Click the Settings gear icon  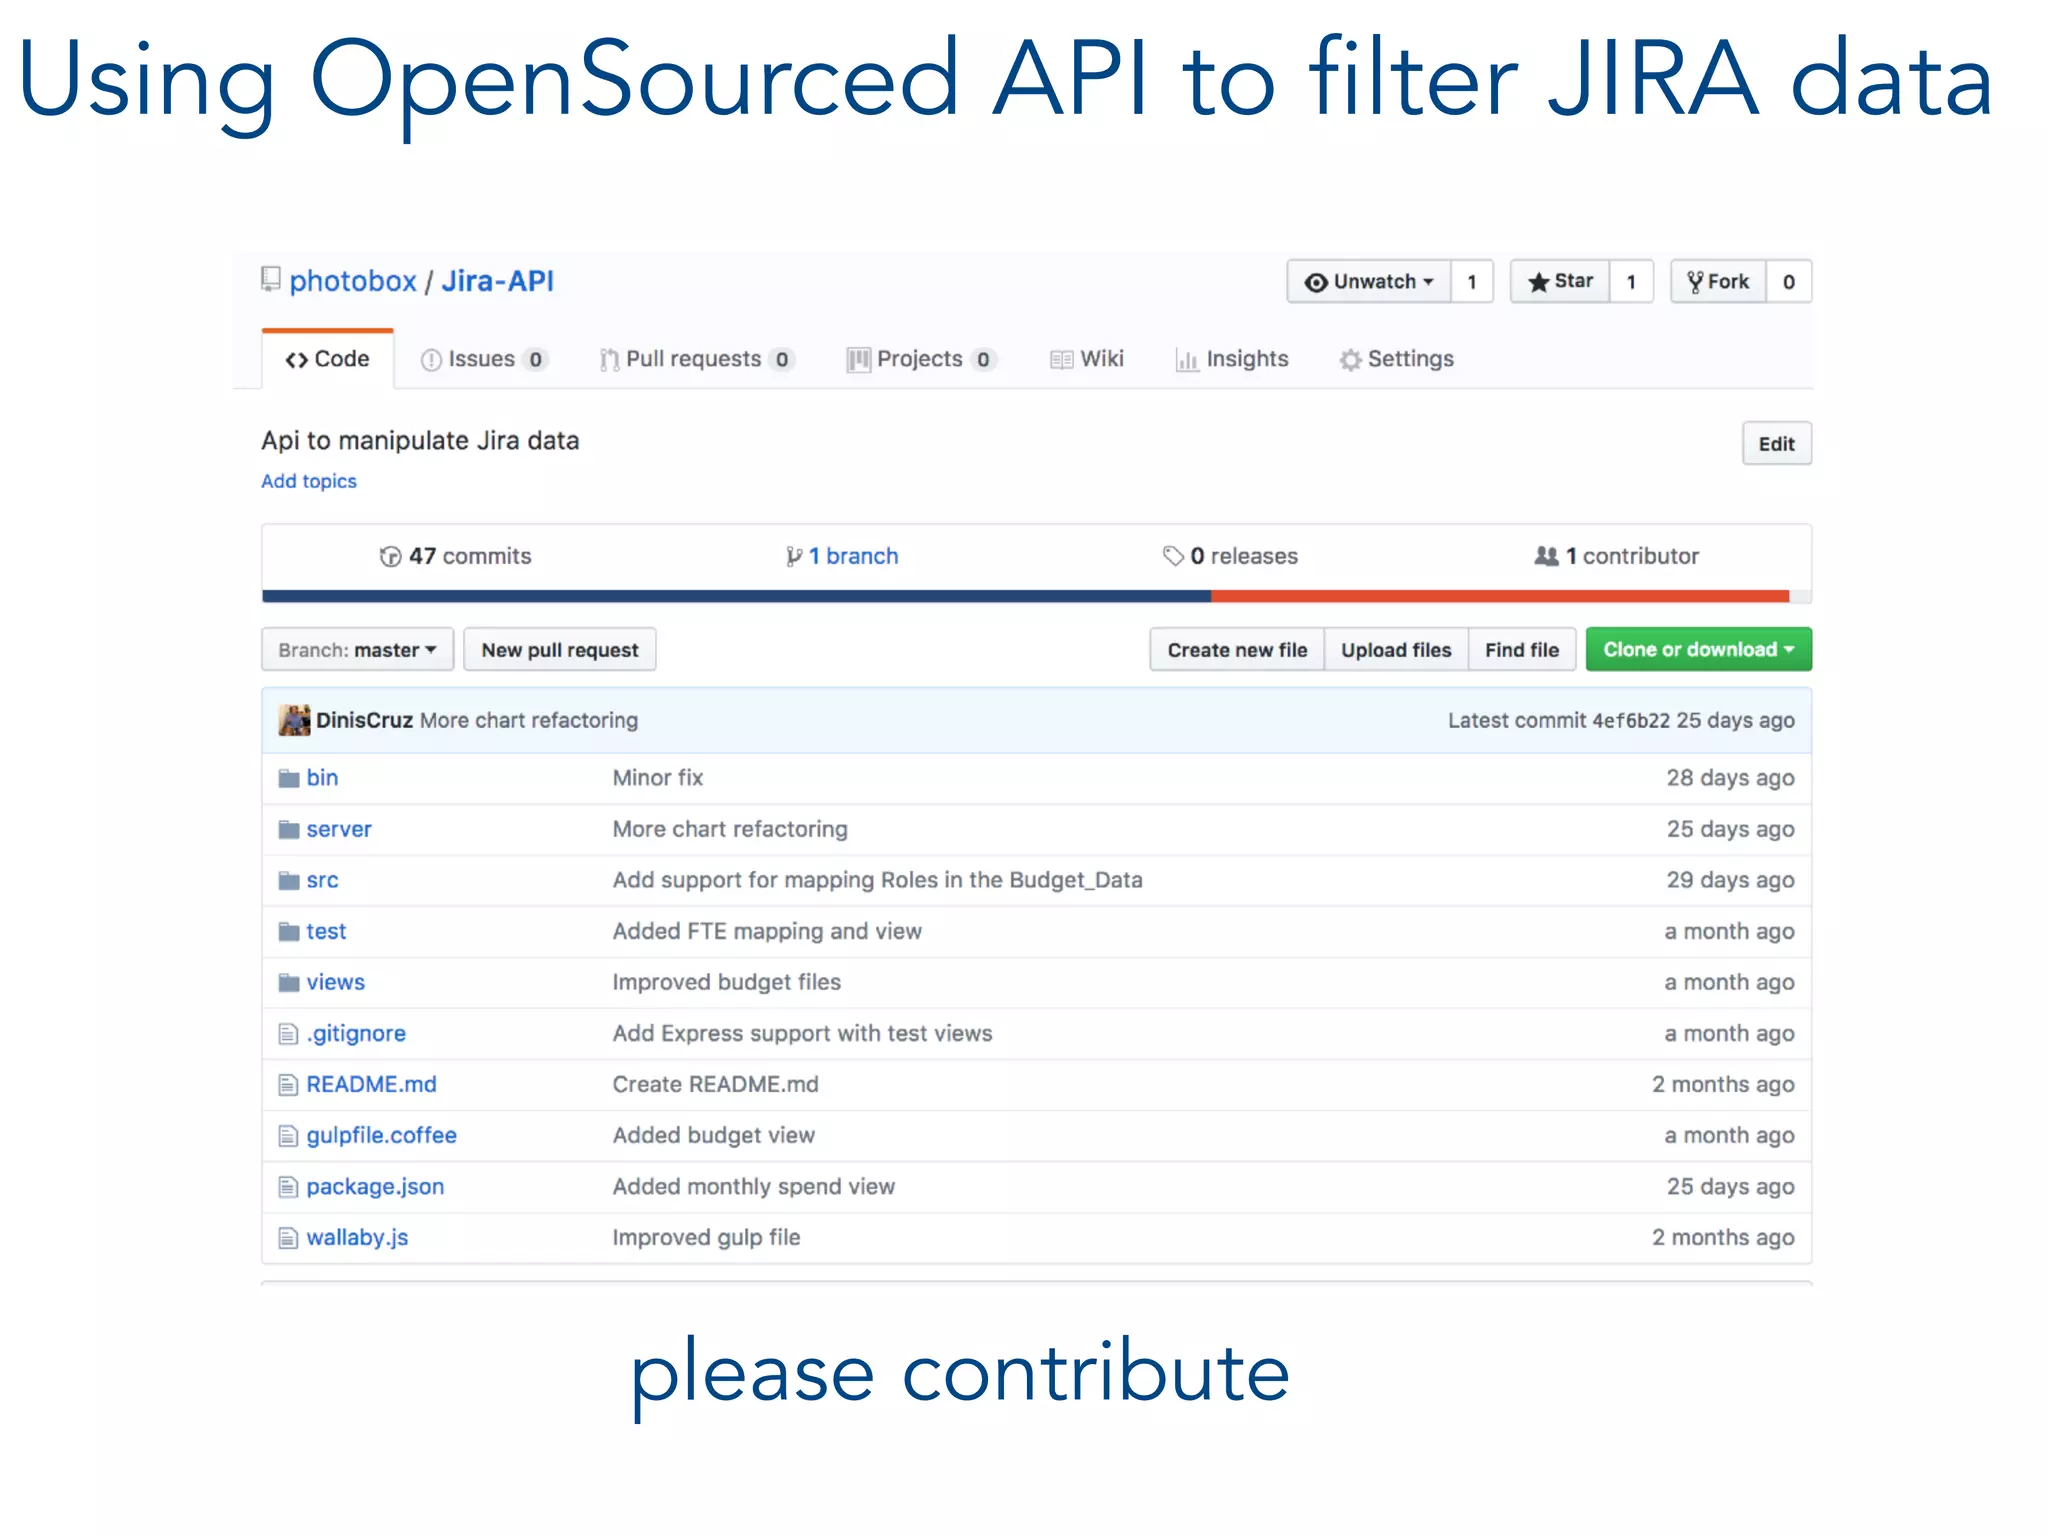(1351, 359)
